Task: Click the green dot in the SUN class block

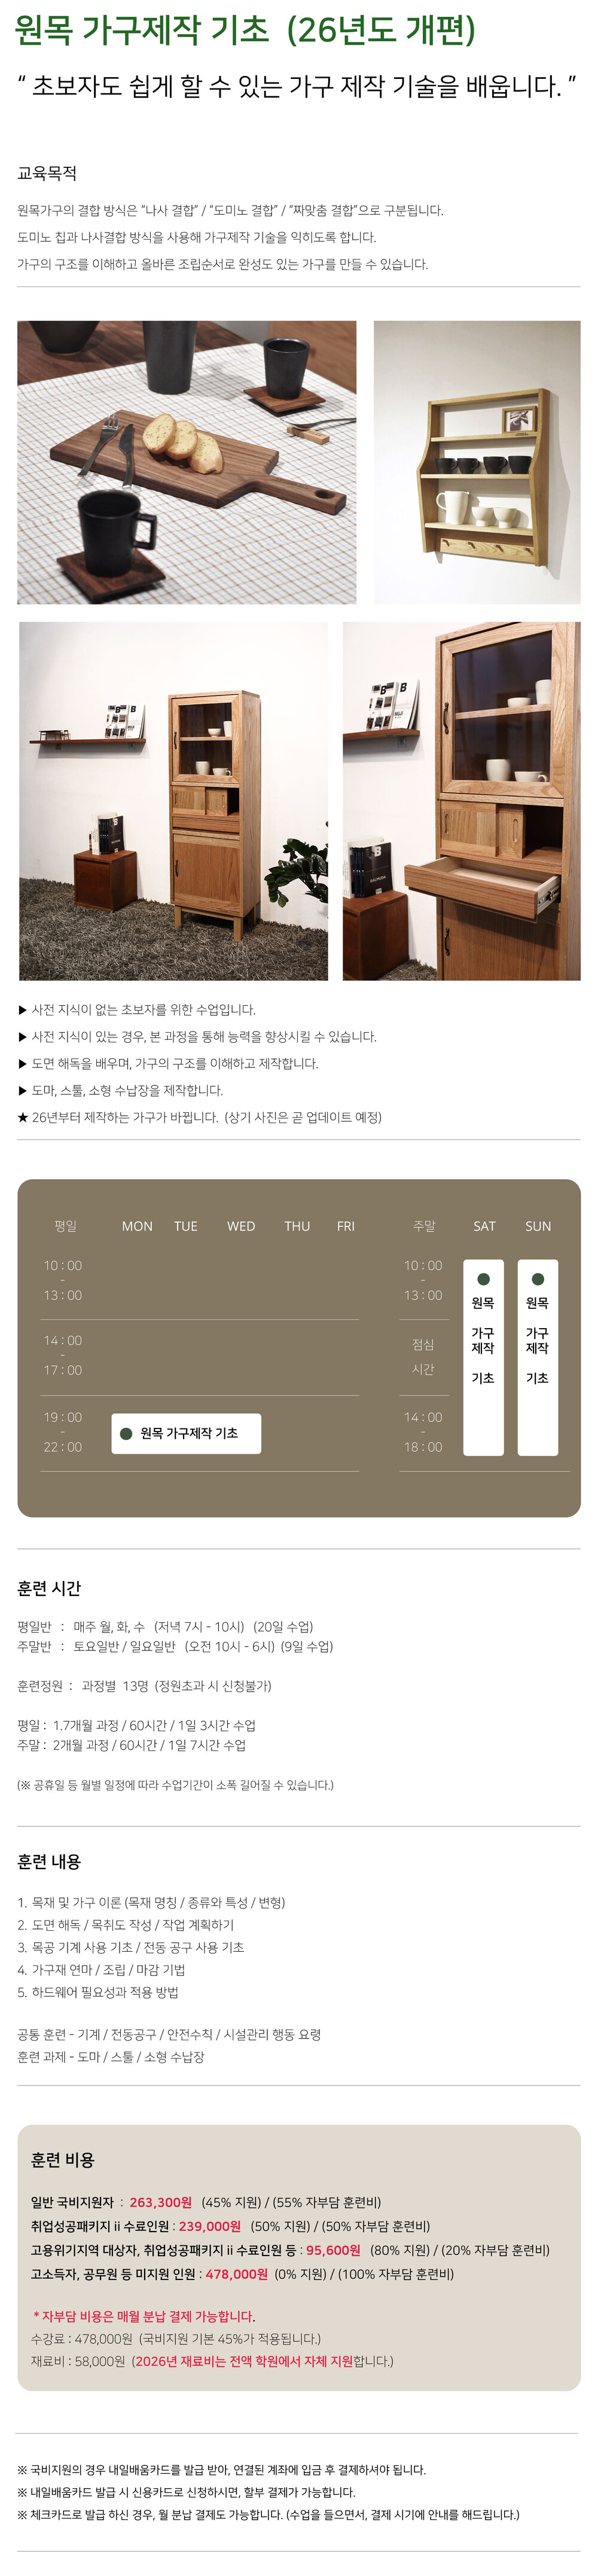Action: click(x=537, y=1279)
